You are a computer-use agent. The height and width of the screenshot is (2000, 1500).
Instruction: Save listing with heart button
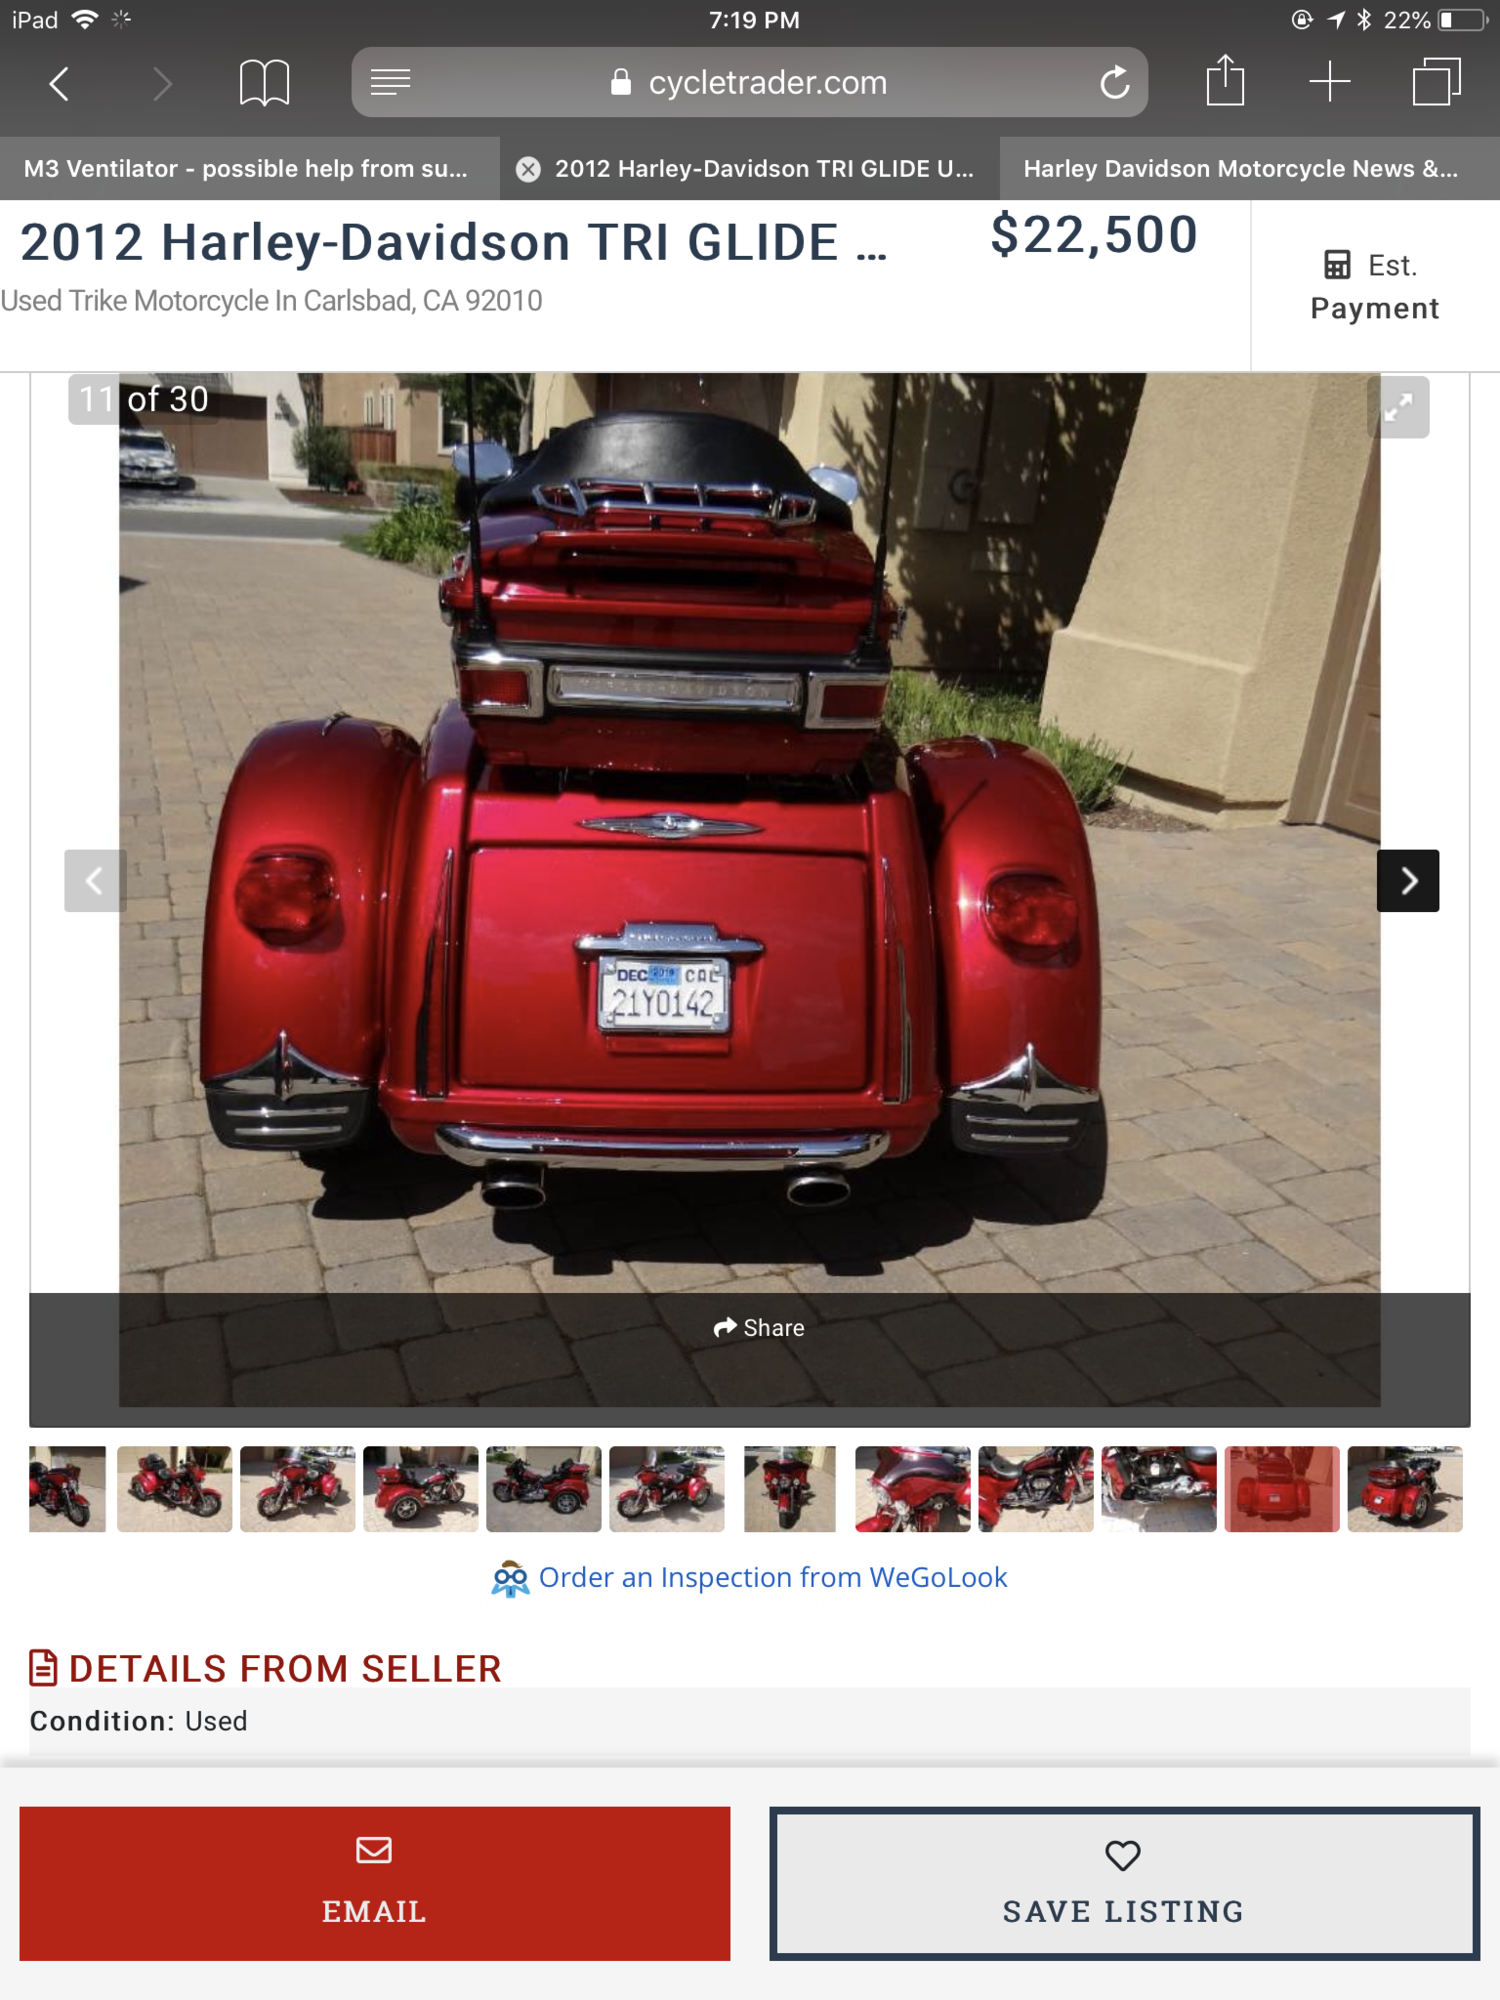coord(1124,1883)
